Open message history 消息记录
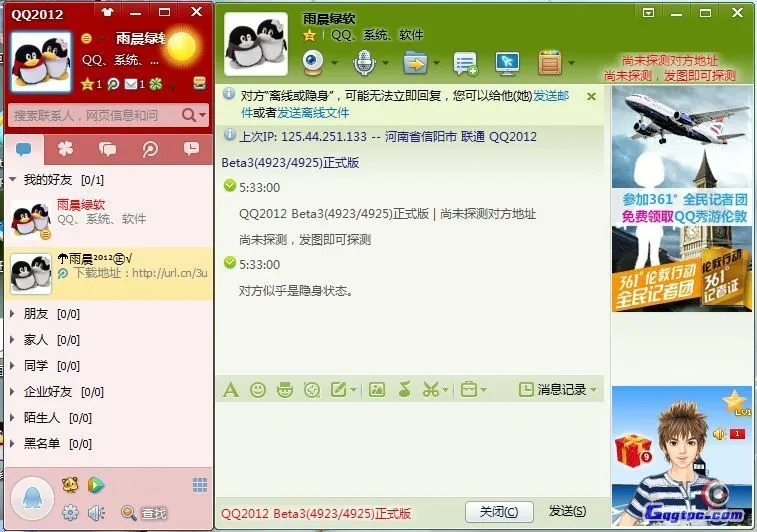The image size is (757, 532). [553, 389]
